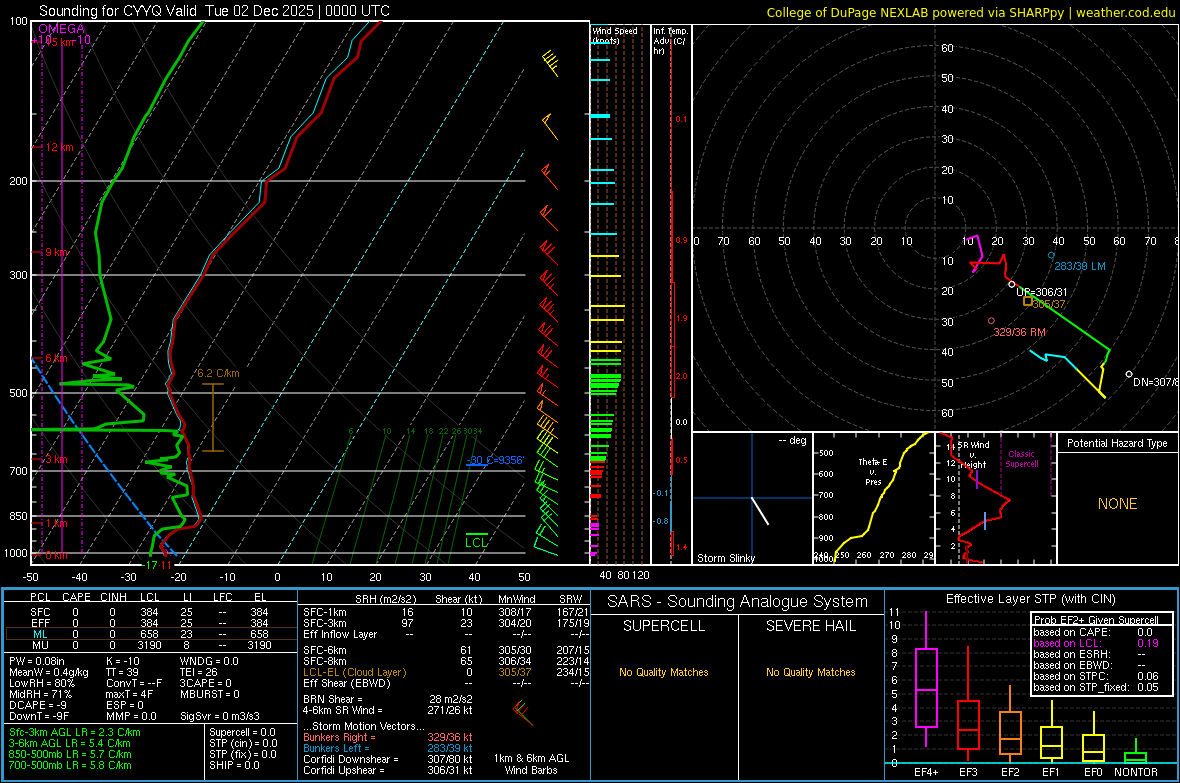Click the Bunkers right-mover circle marker on hodograph

(991, 321)
